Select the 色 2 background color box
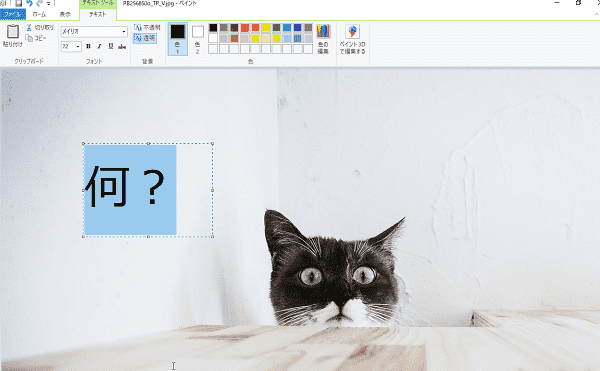Image resolution: width=600 pixels, height=371 pixels. pyautogui.click(x=198, y=39)
